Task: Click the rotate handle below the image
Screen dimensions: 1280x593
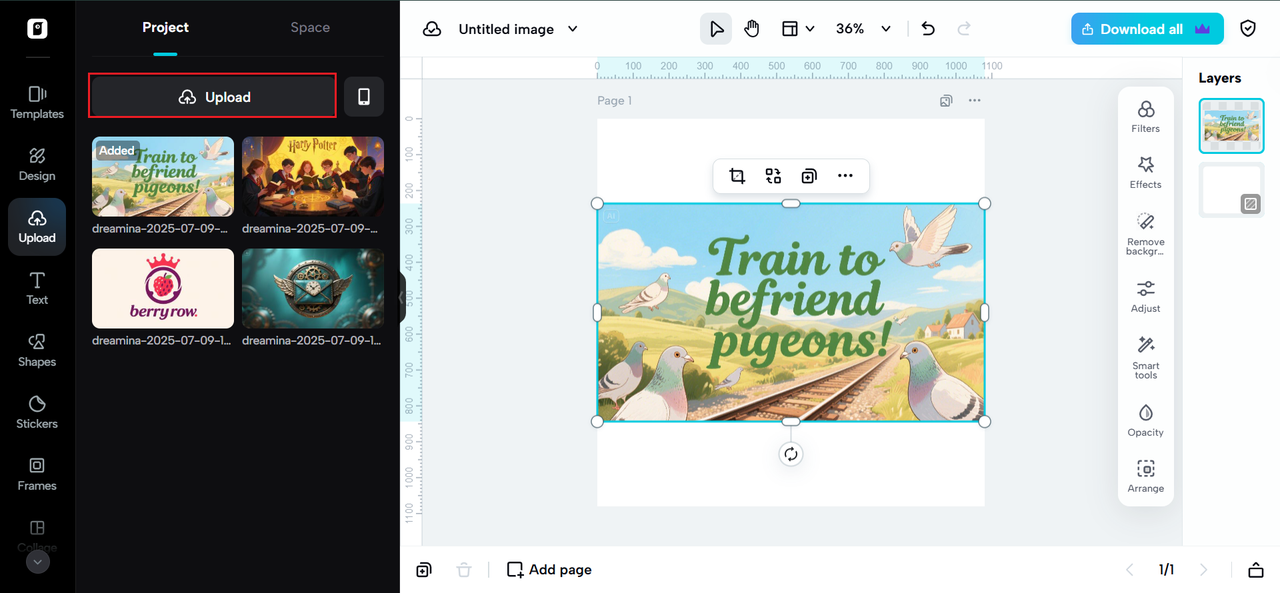Action: click(791, 454)
